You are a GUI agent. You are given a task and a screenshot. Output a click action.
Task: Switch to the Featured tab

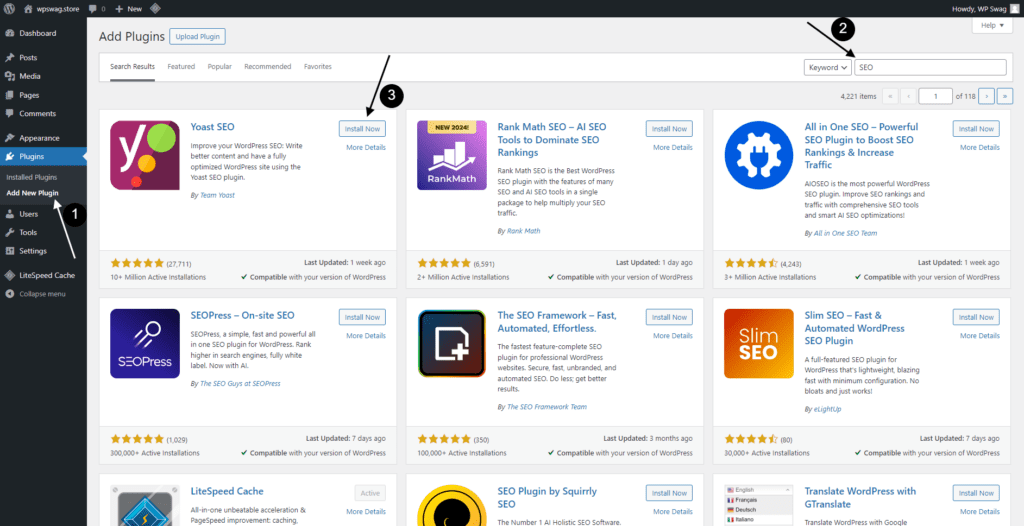tap(181, 67)
